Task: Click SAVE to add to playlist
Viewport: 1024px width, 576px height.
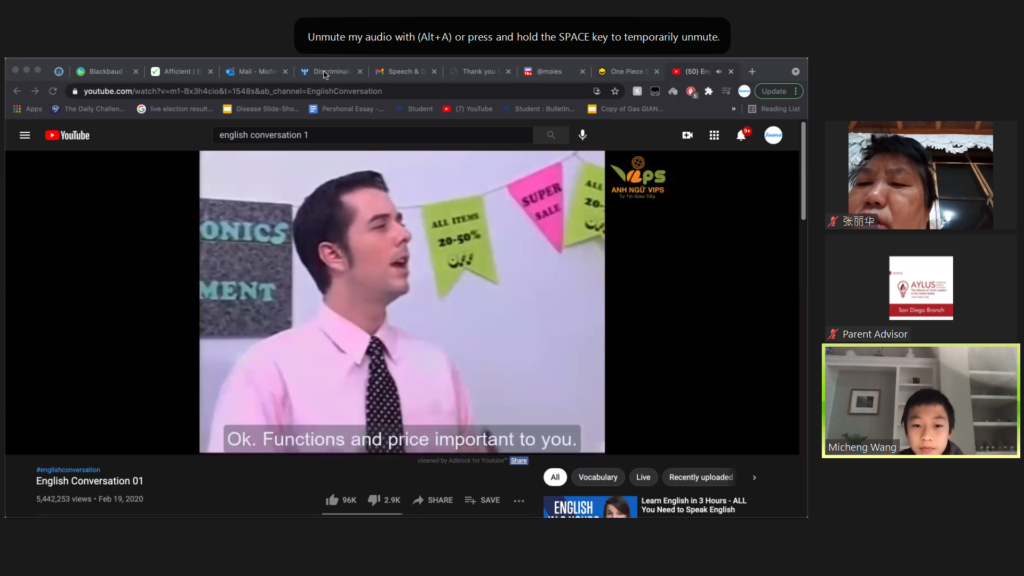Action: click(482, 500)
